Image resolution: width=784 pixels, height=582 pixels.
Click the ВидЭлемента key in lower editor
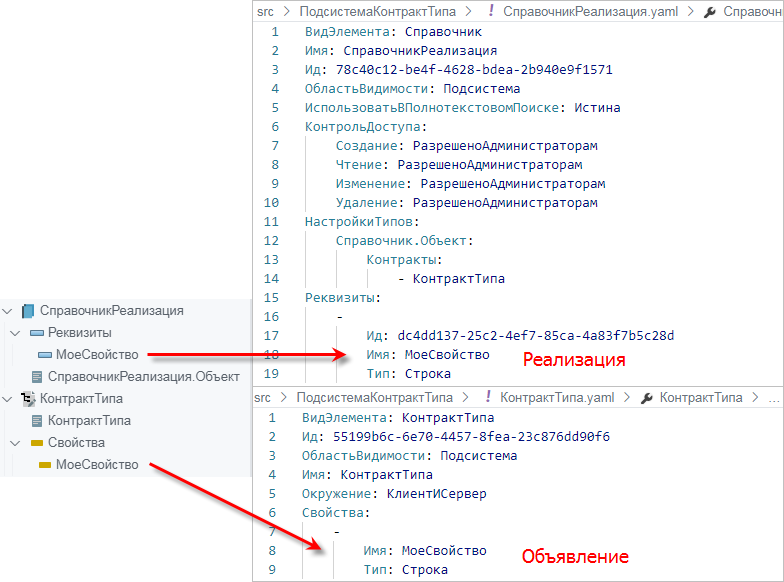click(344, 418)
